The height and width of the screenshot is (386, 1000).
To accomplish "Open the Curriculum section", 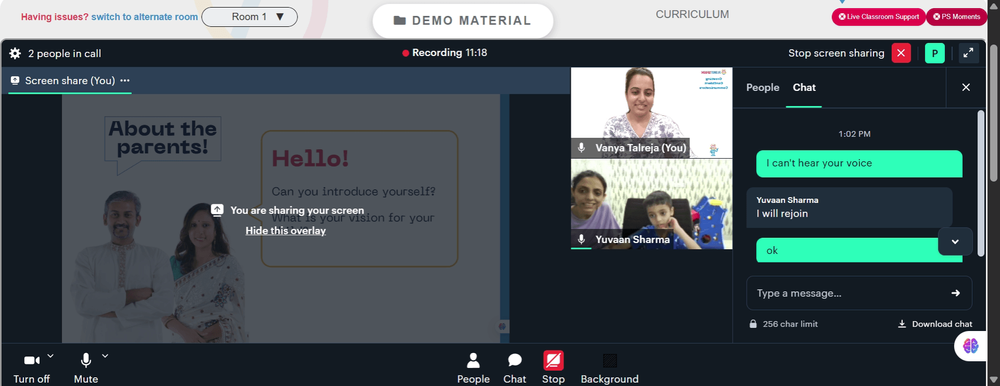I will (692, 14).
